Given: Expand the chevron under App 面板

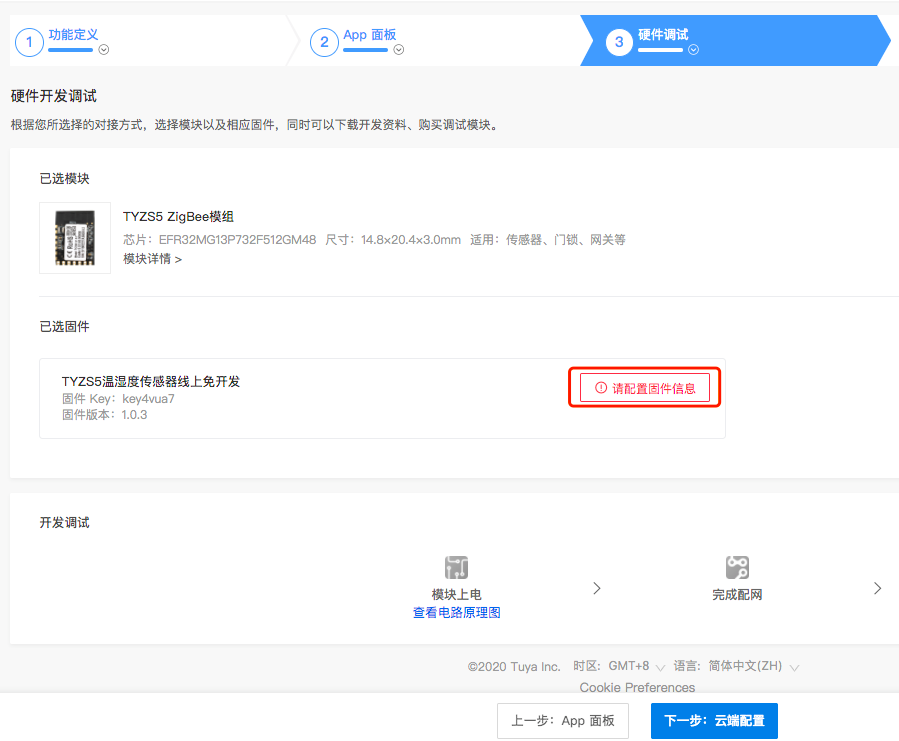Looking at the screenshot, I should tap(399, 50).
